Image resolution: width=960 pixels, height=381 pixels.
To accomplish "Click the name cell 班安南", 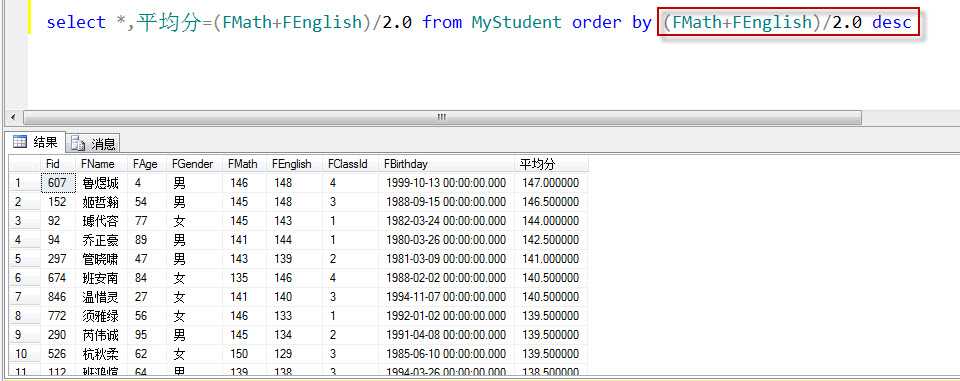I will tap(102, 277).
